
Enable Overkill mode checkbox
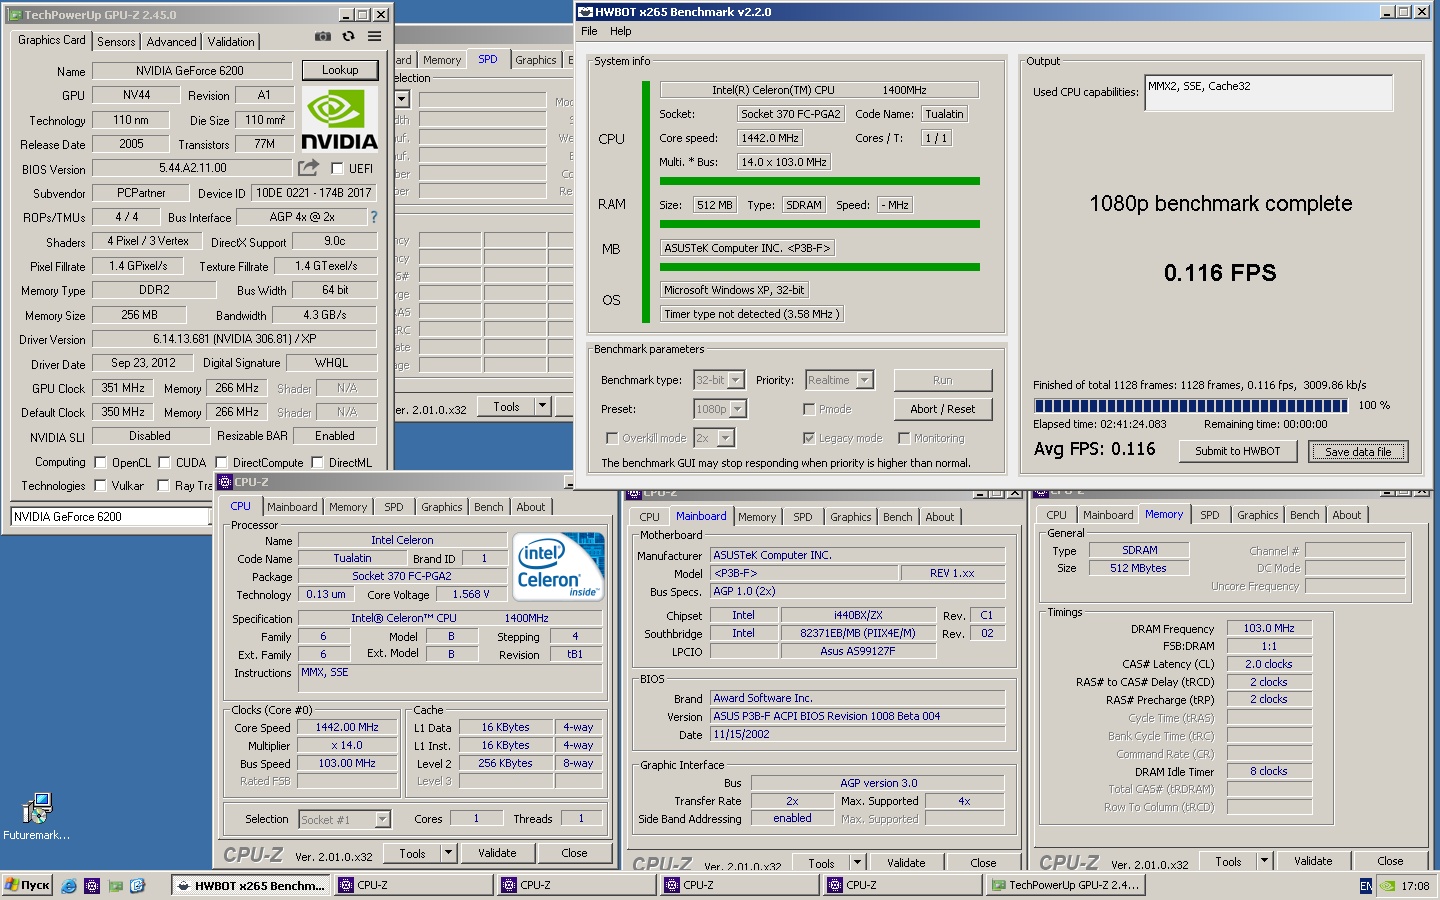[x=612, y=438]
